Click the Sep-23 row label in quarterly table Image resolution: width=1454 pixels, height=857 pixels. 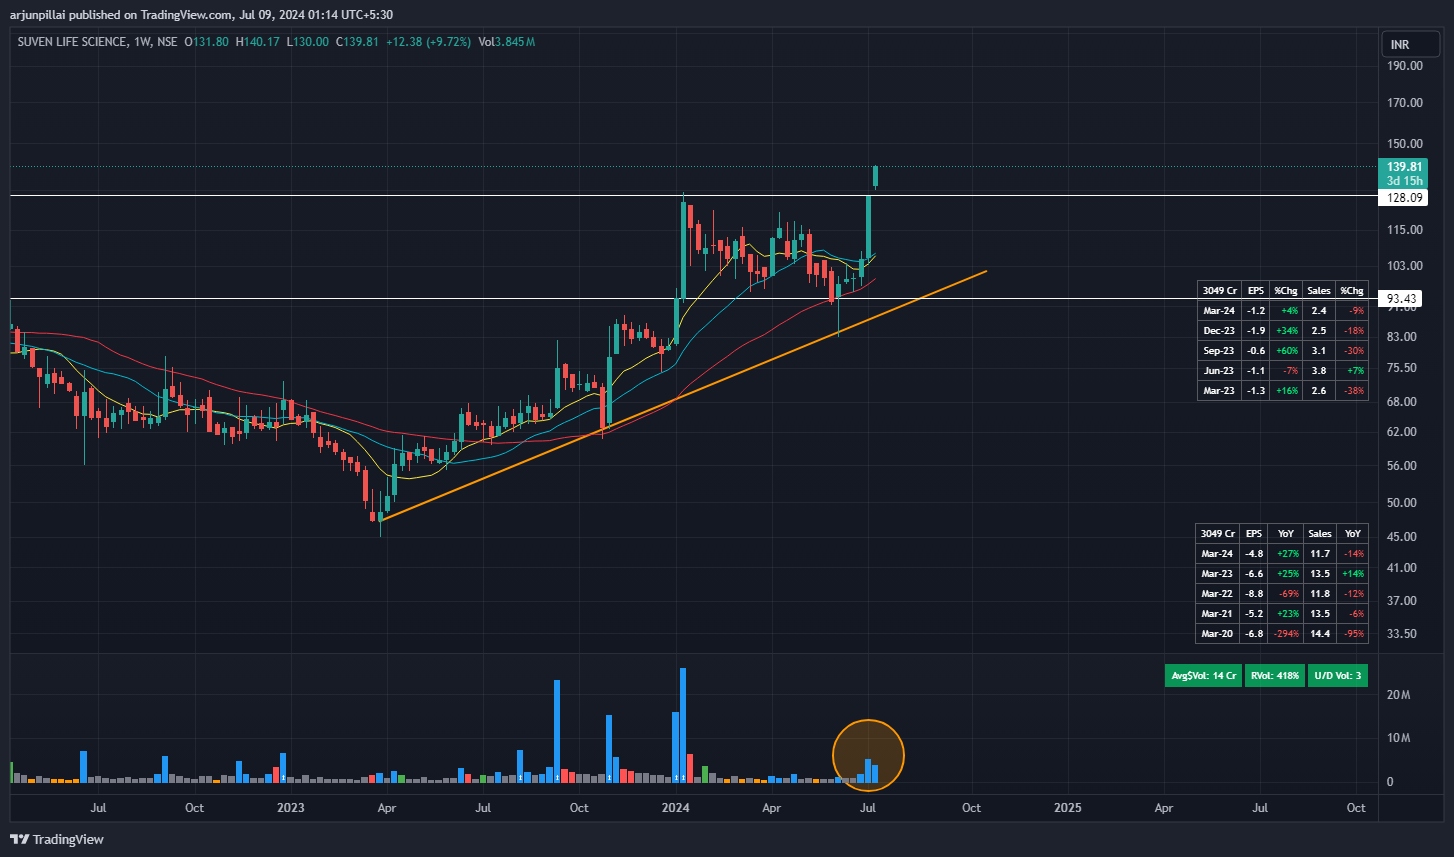(x=1219, y=350)
